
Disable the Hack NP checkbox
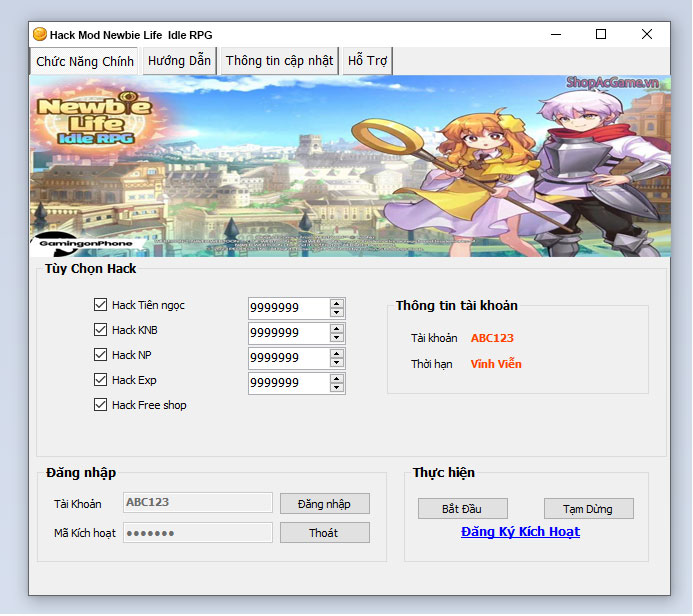click(x=100, y=355)
